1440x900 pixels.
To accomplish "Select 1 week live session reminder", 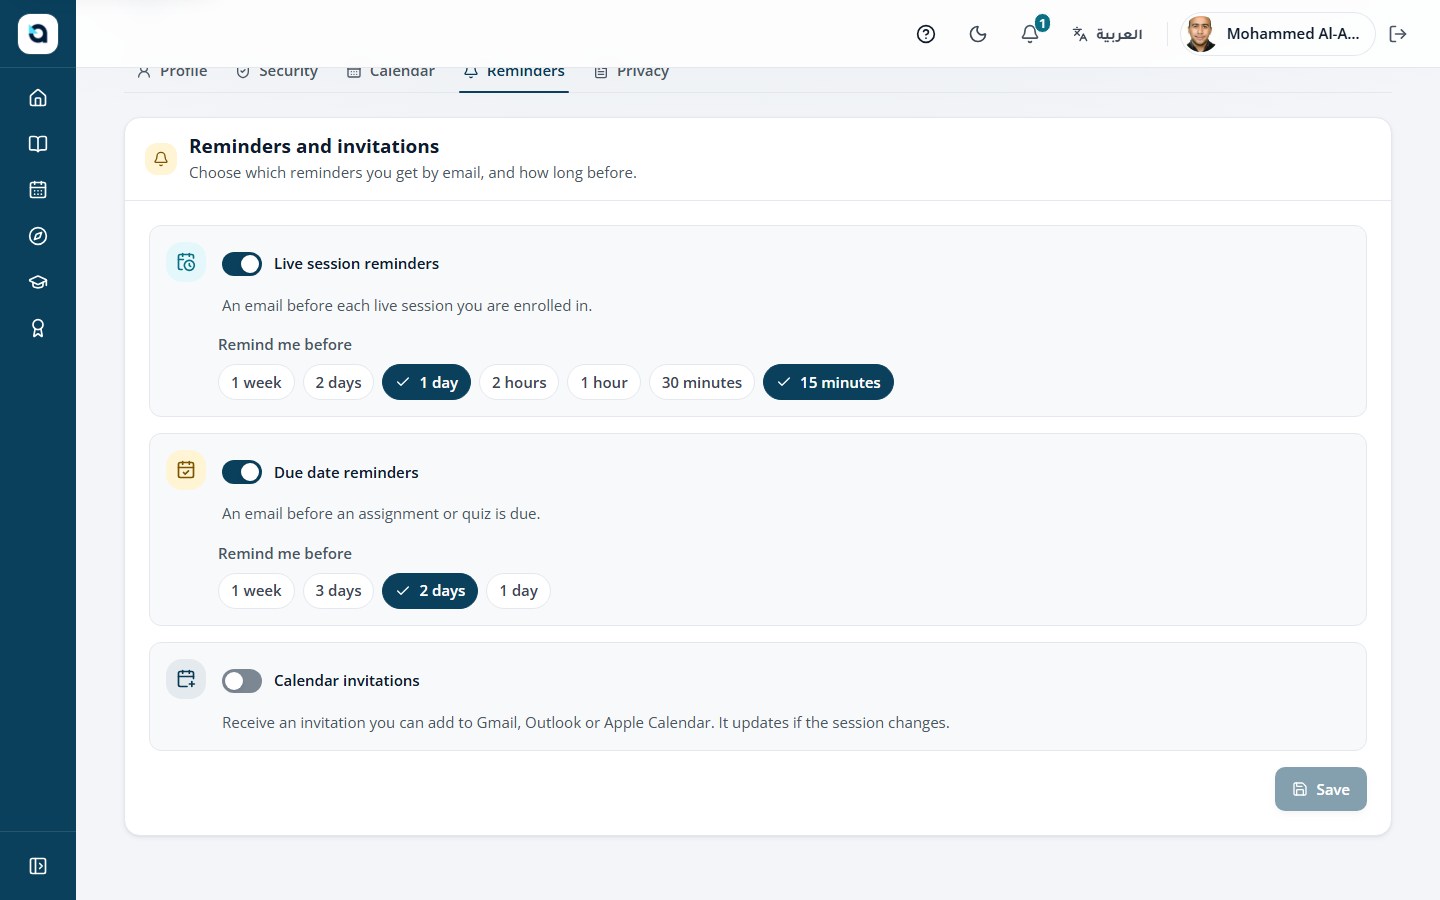I will [x=256, y=382].
